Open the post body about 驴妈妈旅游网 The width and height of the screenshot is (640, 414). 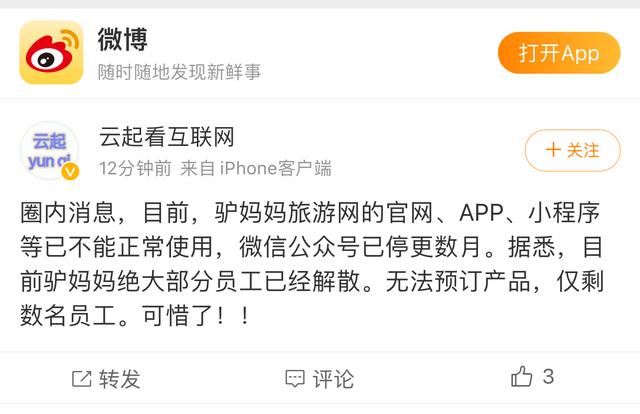(312, 264)
